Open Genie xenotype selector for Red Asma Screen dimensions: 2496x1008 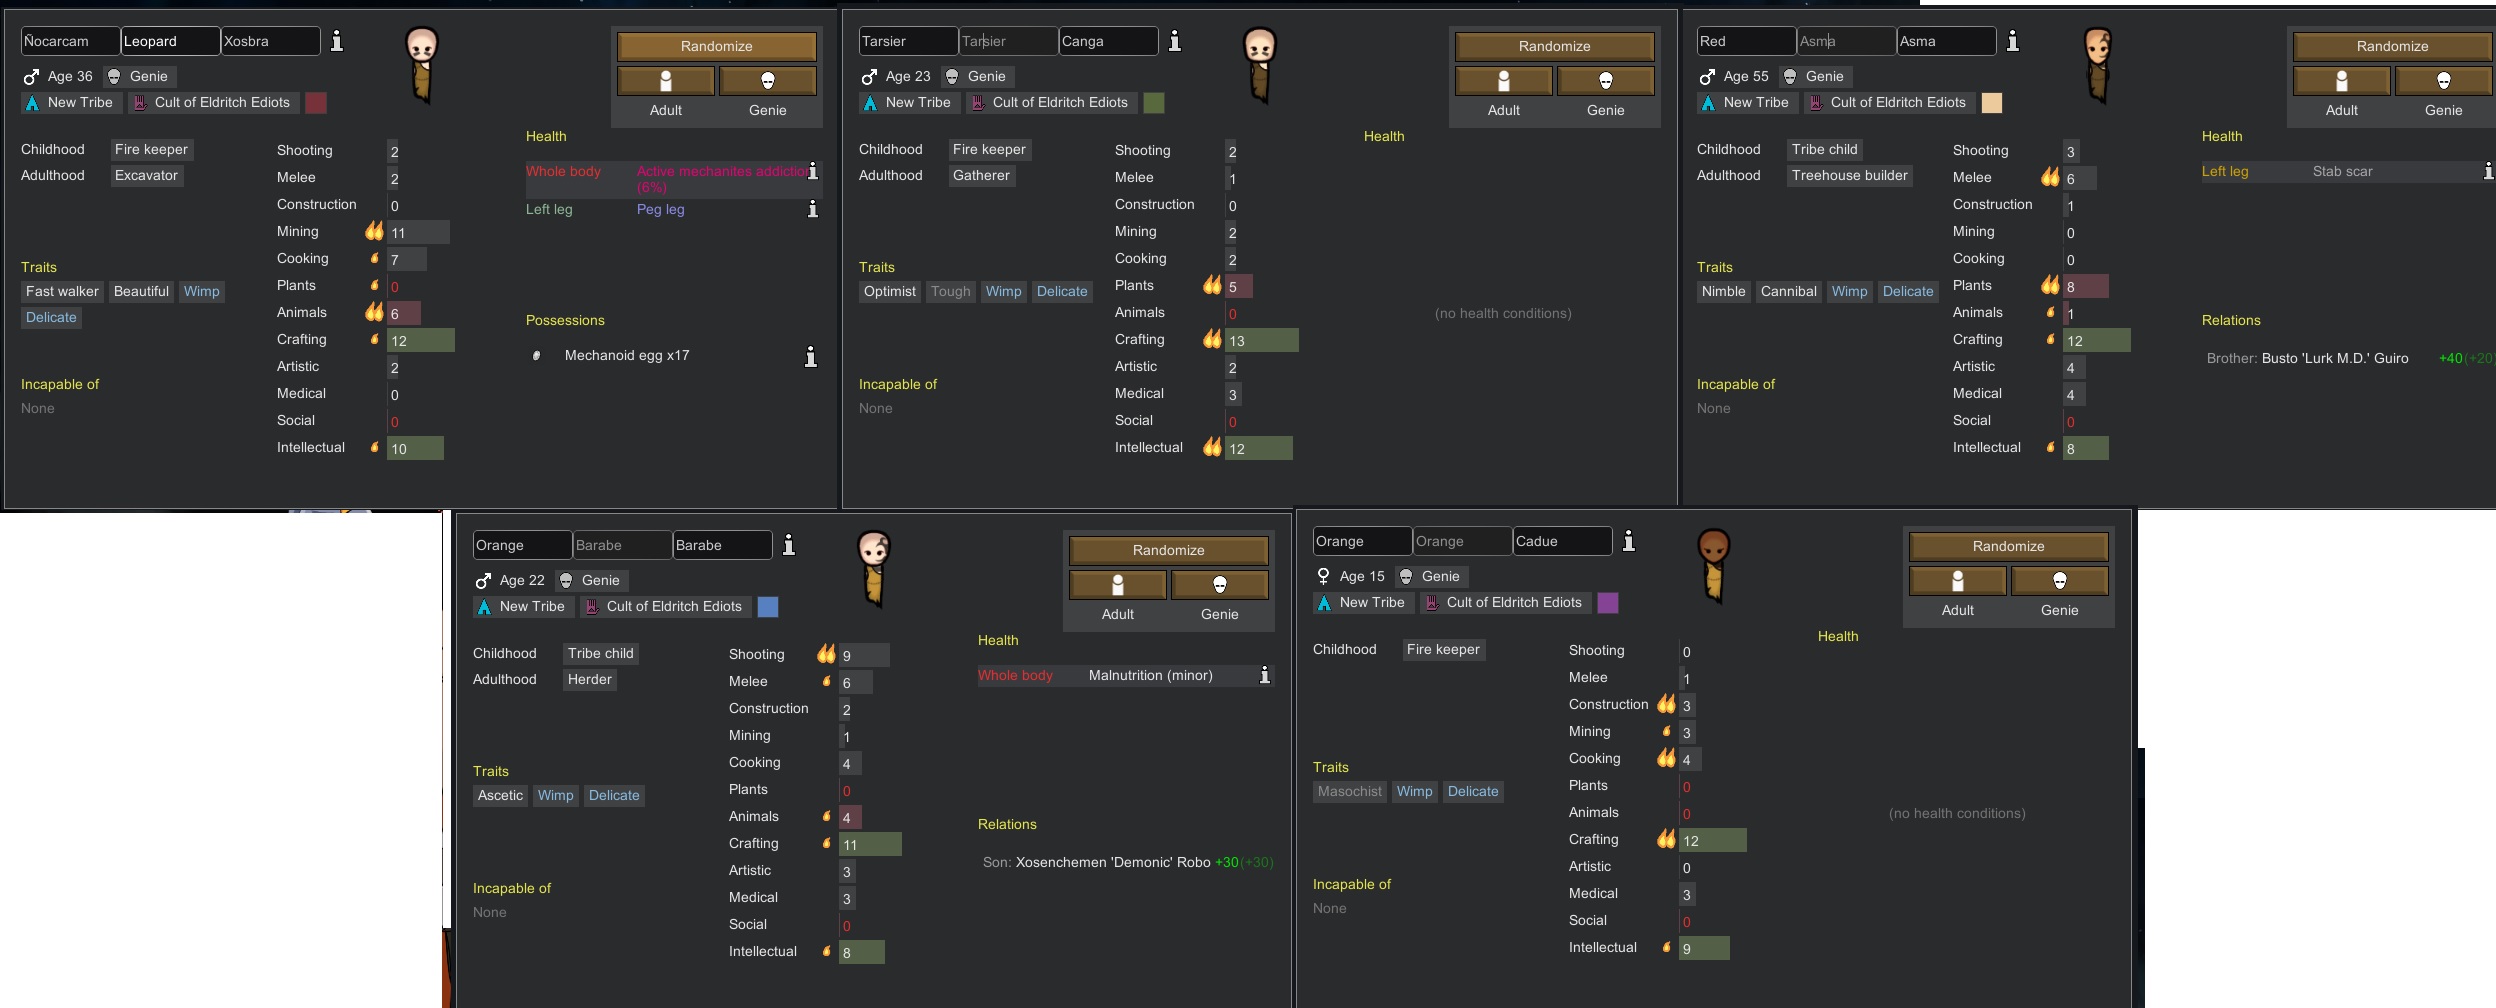coord(2443,81)
